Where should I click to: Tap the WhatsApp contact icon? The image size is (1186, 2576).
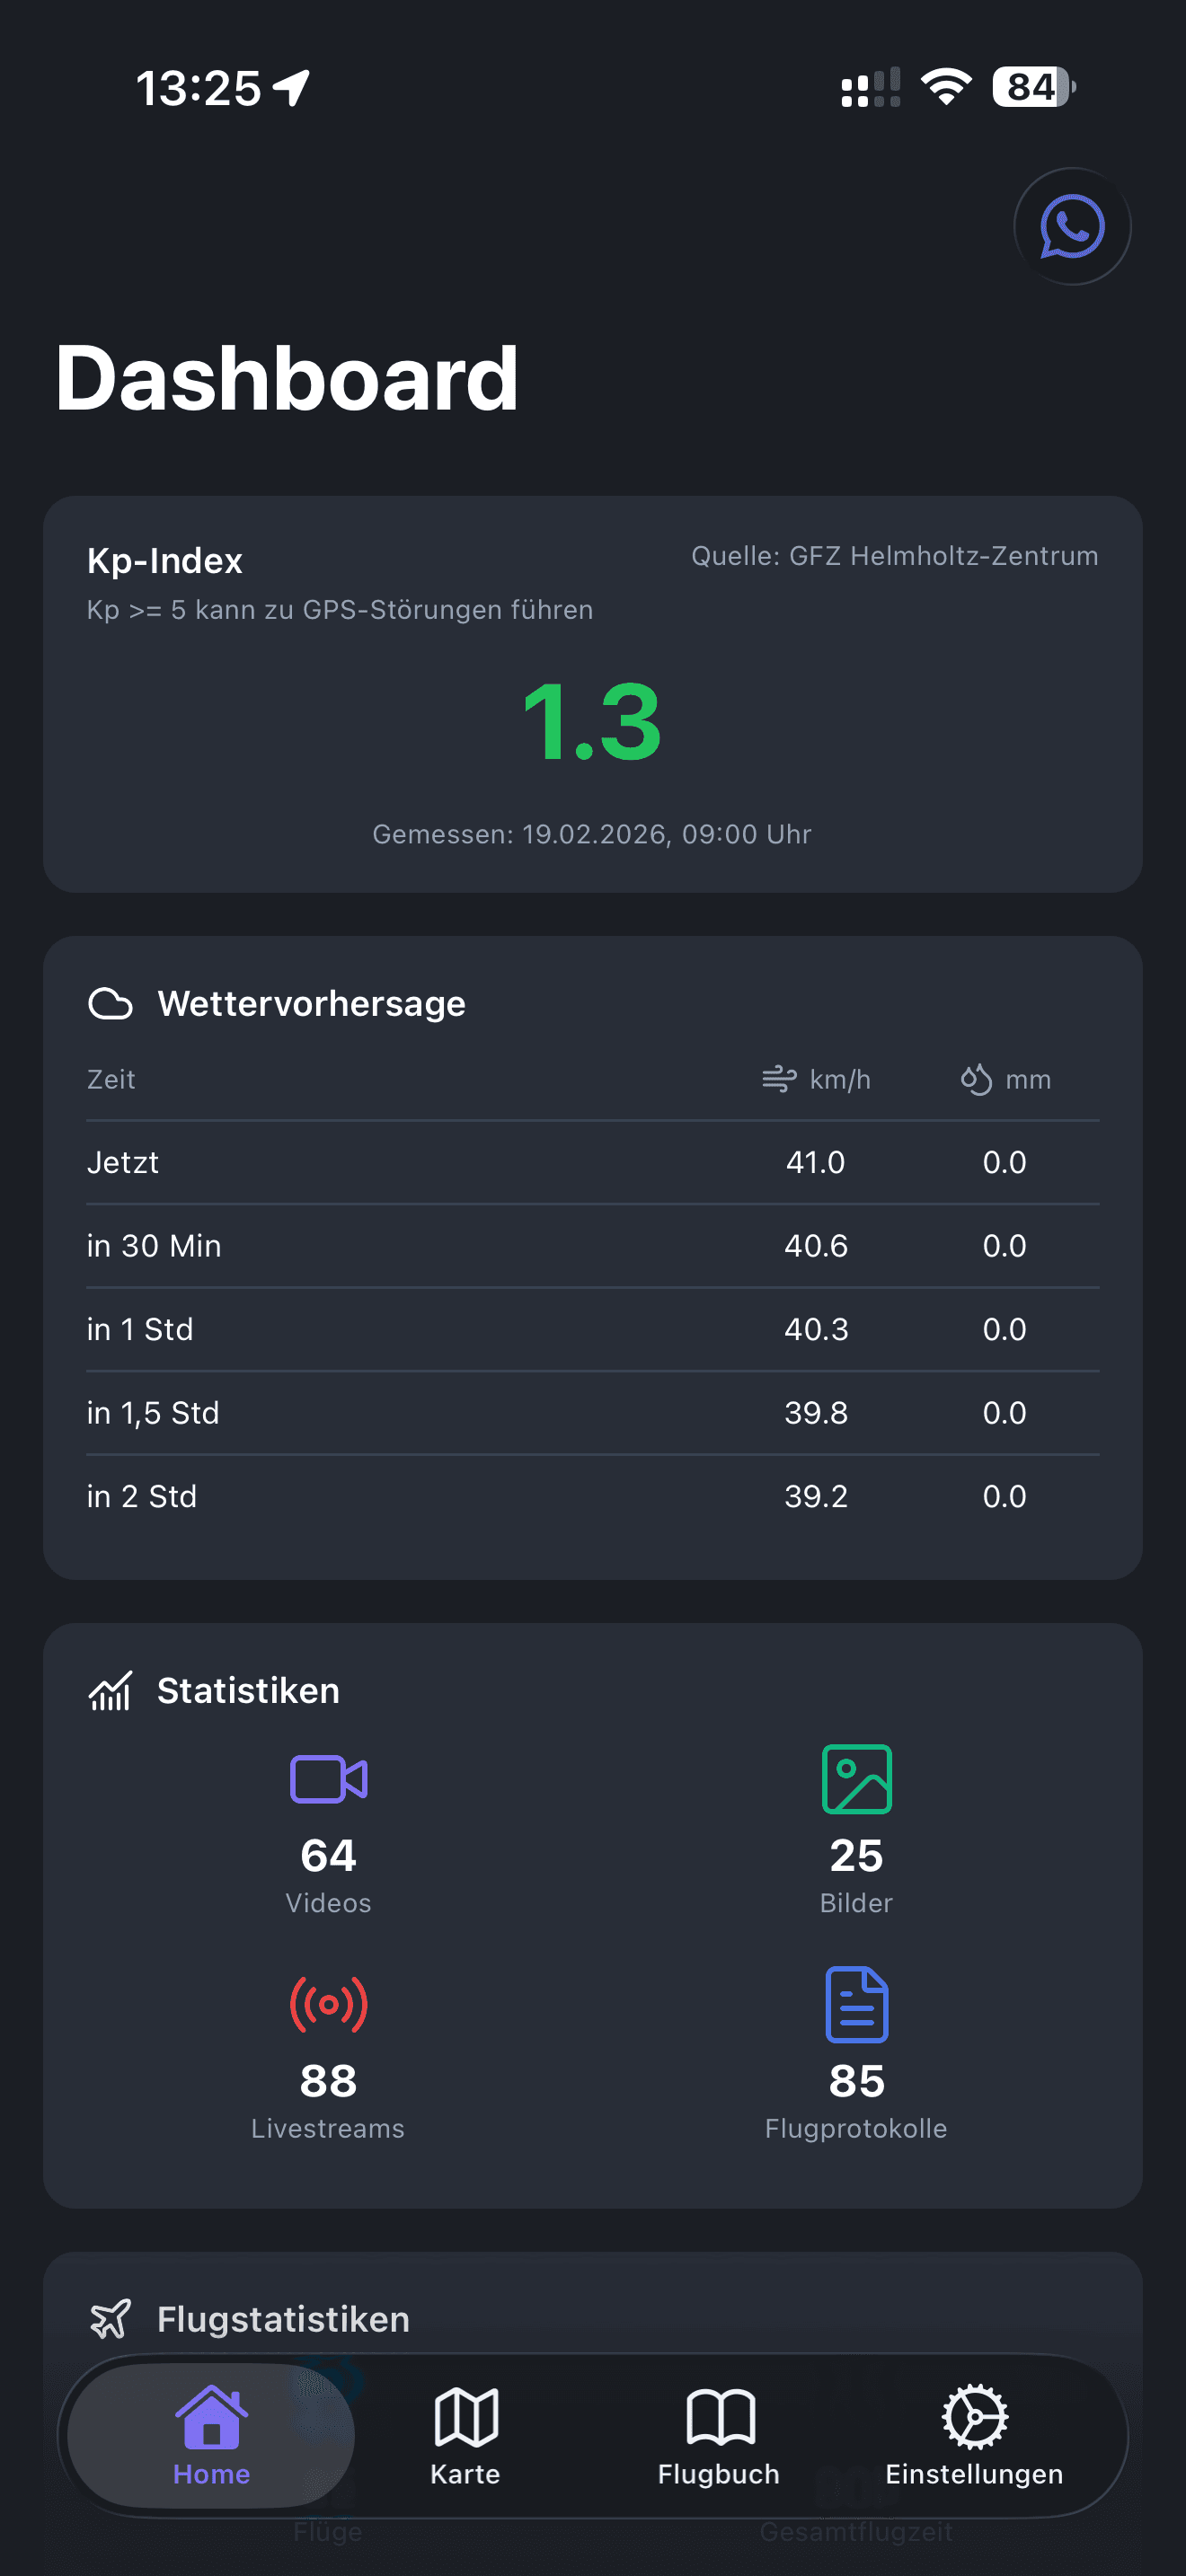tap(1071, 226)
